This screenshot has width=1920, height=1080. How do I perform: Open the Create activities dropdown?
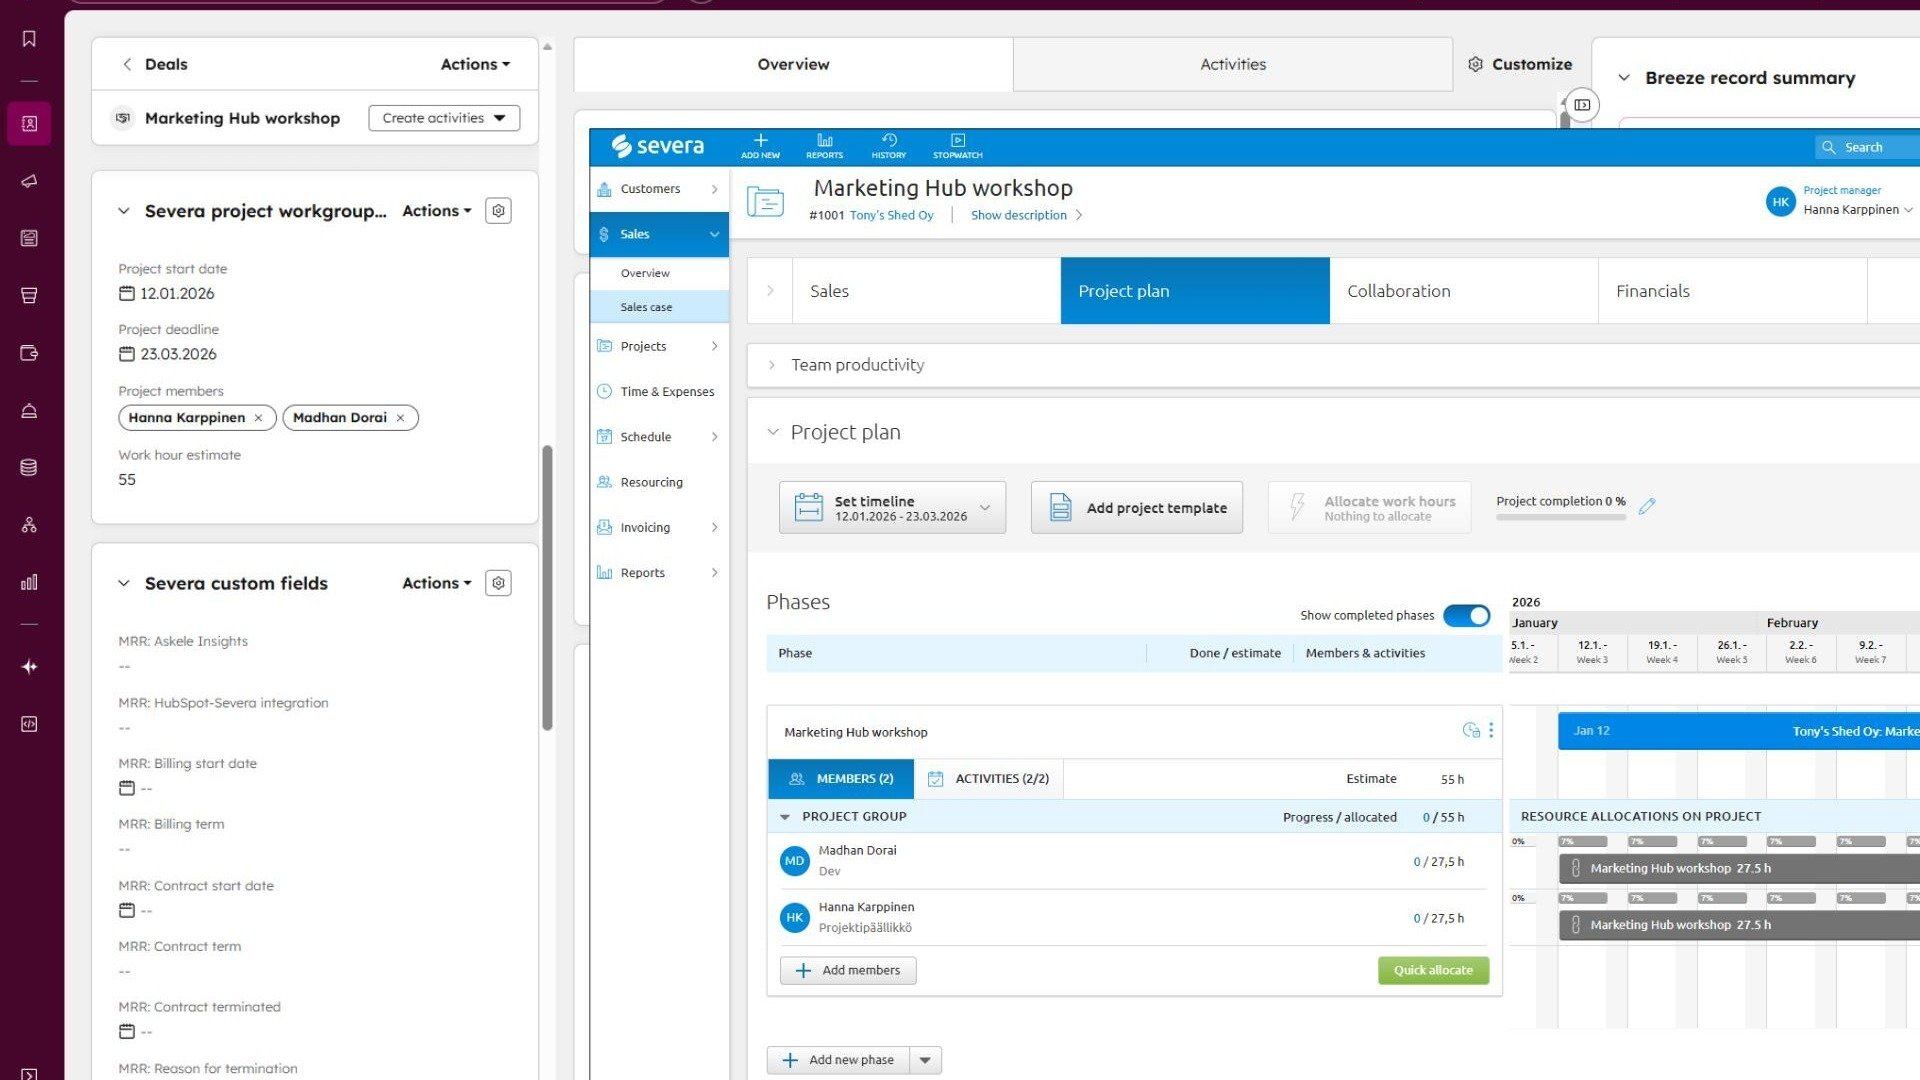(x=444, y=118)
